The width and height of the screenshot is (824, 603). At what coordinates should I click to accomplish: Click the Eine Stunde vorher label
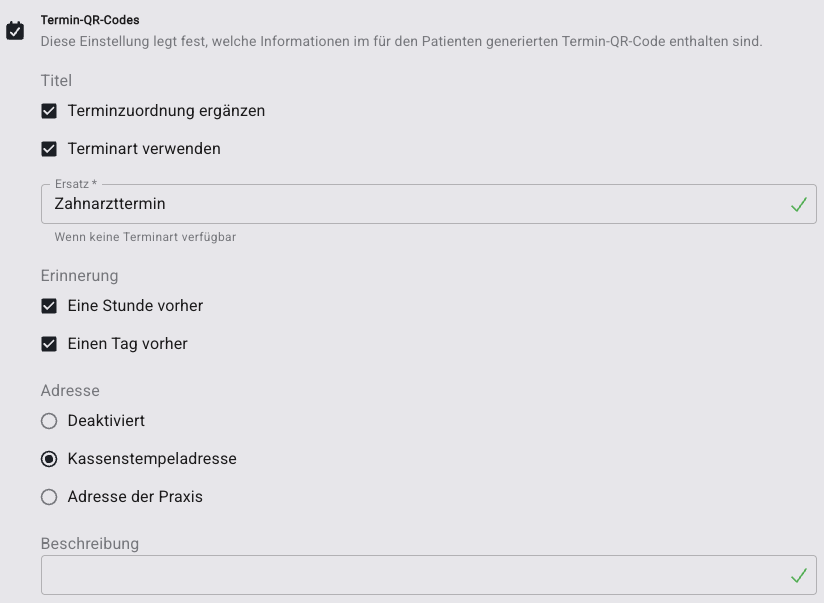pyautogui.click(x=135, y=306)
